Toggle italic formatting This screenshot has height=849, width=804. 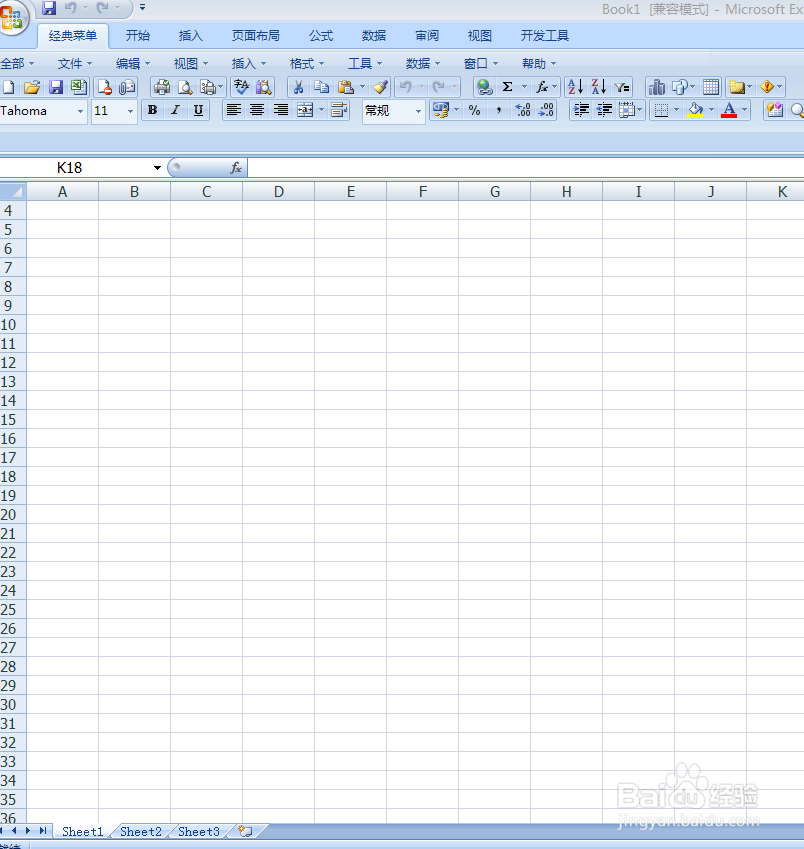[x=175, y=110]
